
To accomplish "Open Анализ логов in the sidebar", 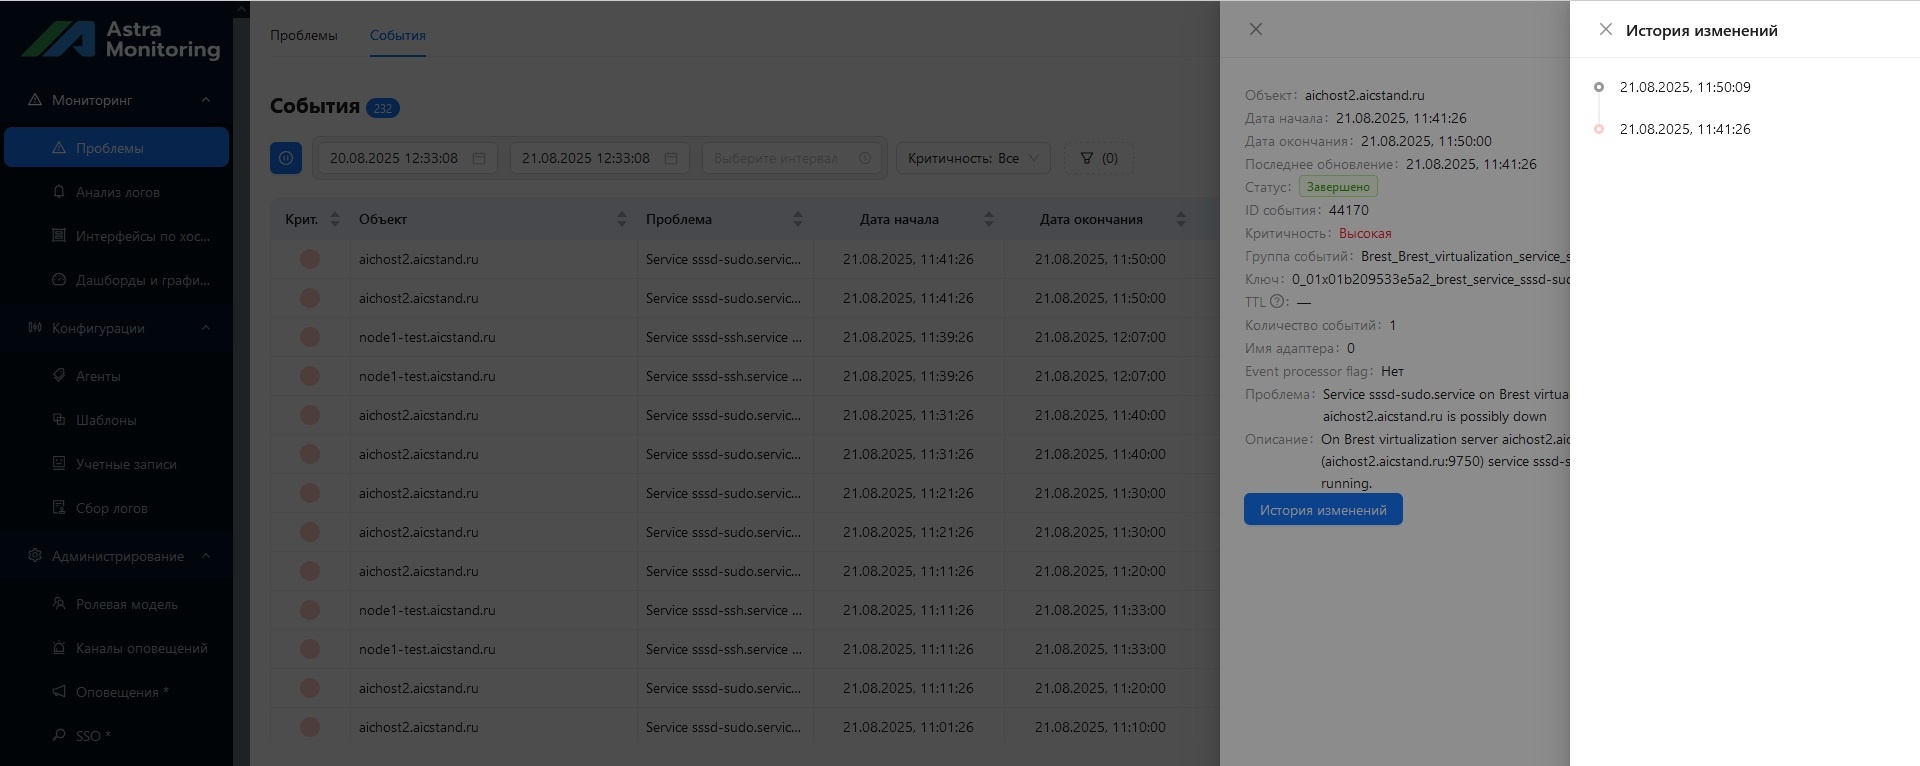I will point(116,192).
